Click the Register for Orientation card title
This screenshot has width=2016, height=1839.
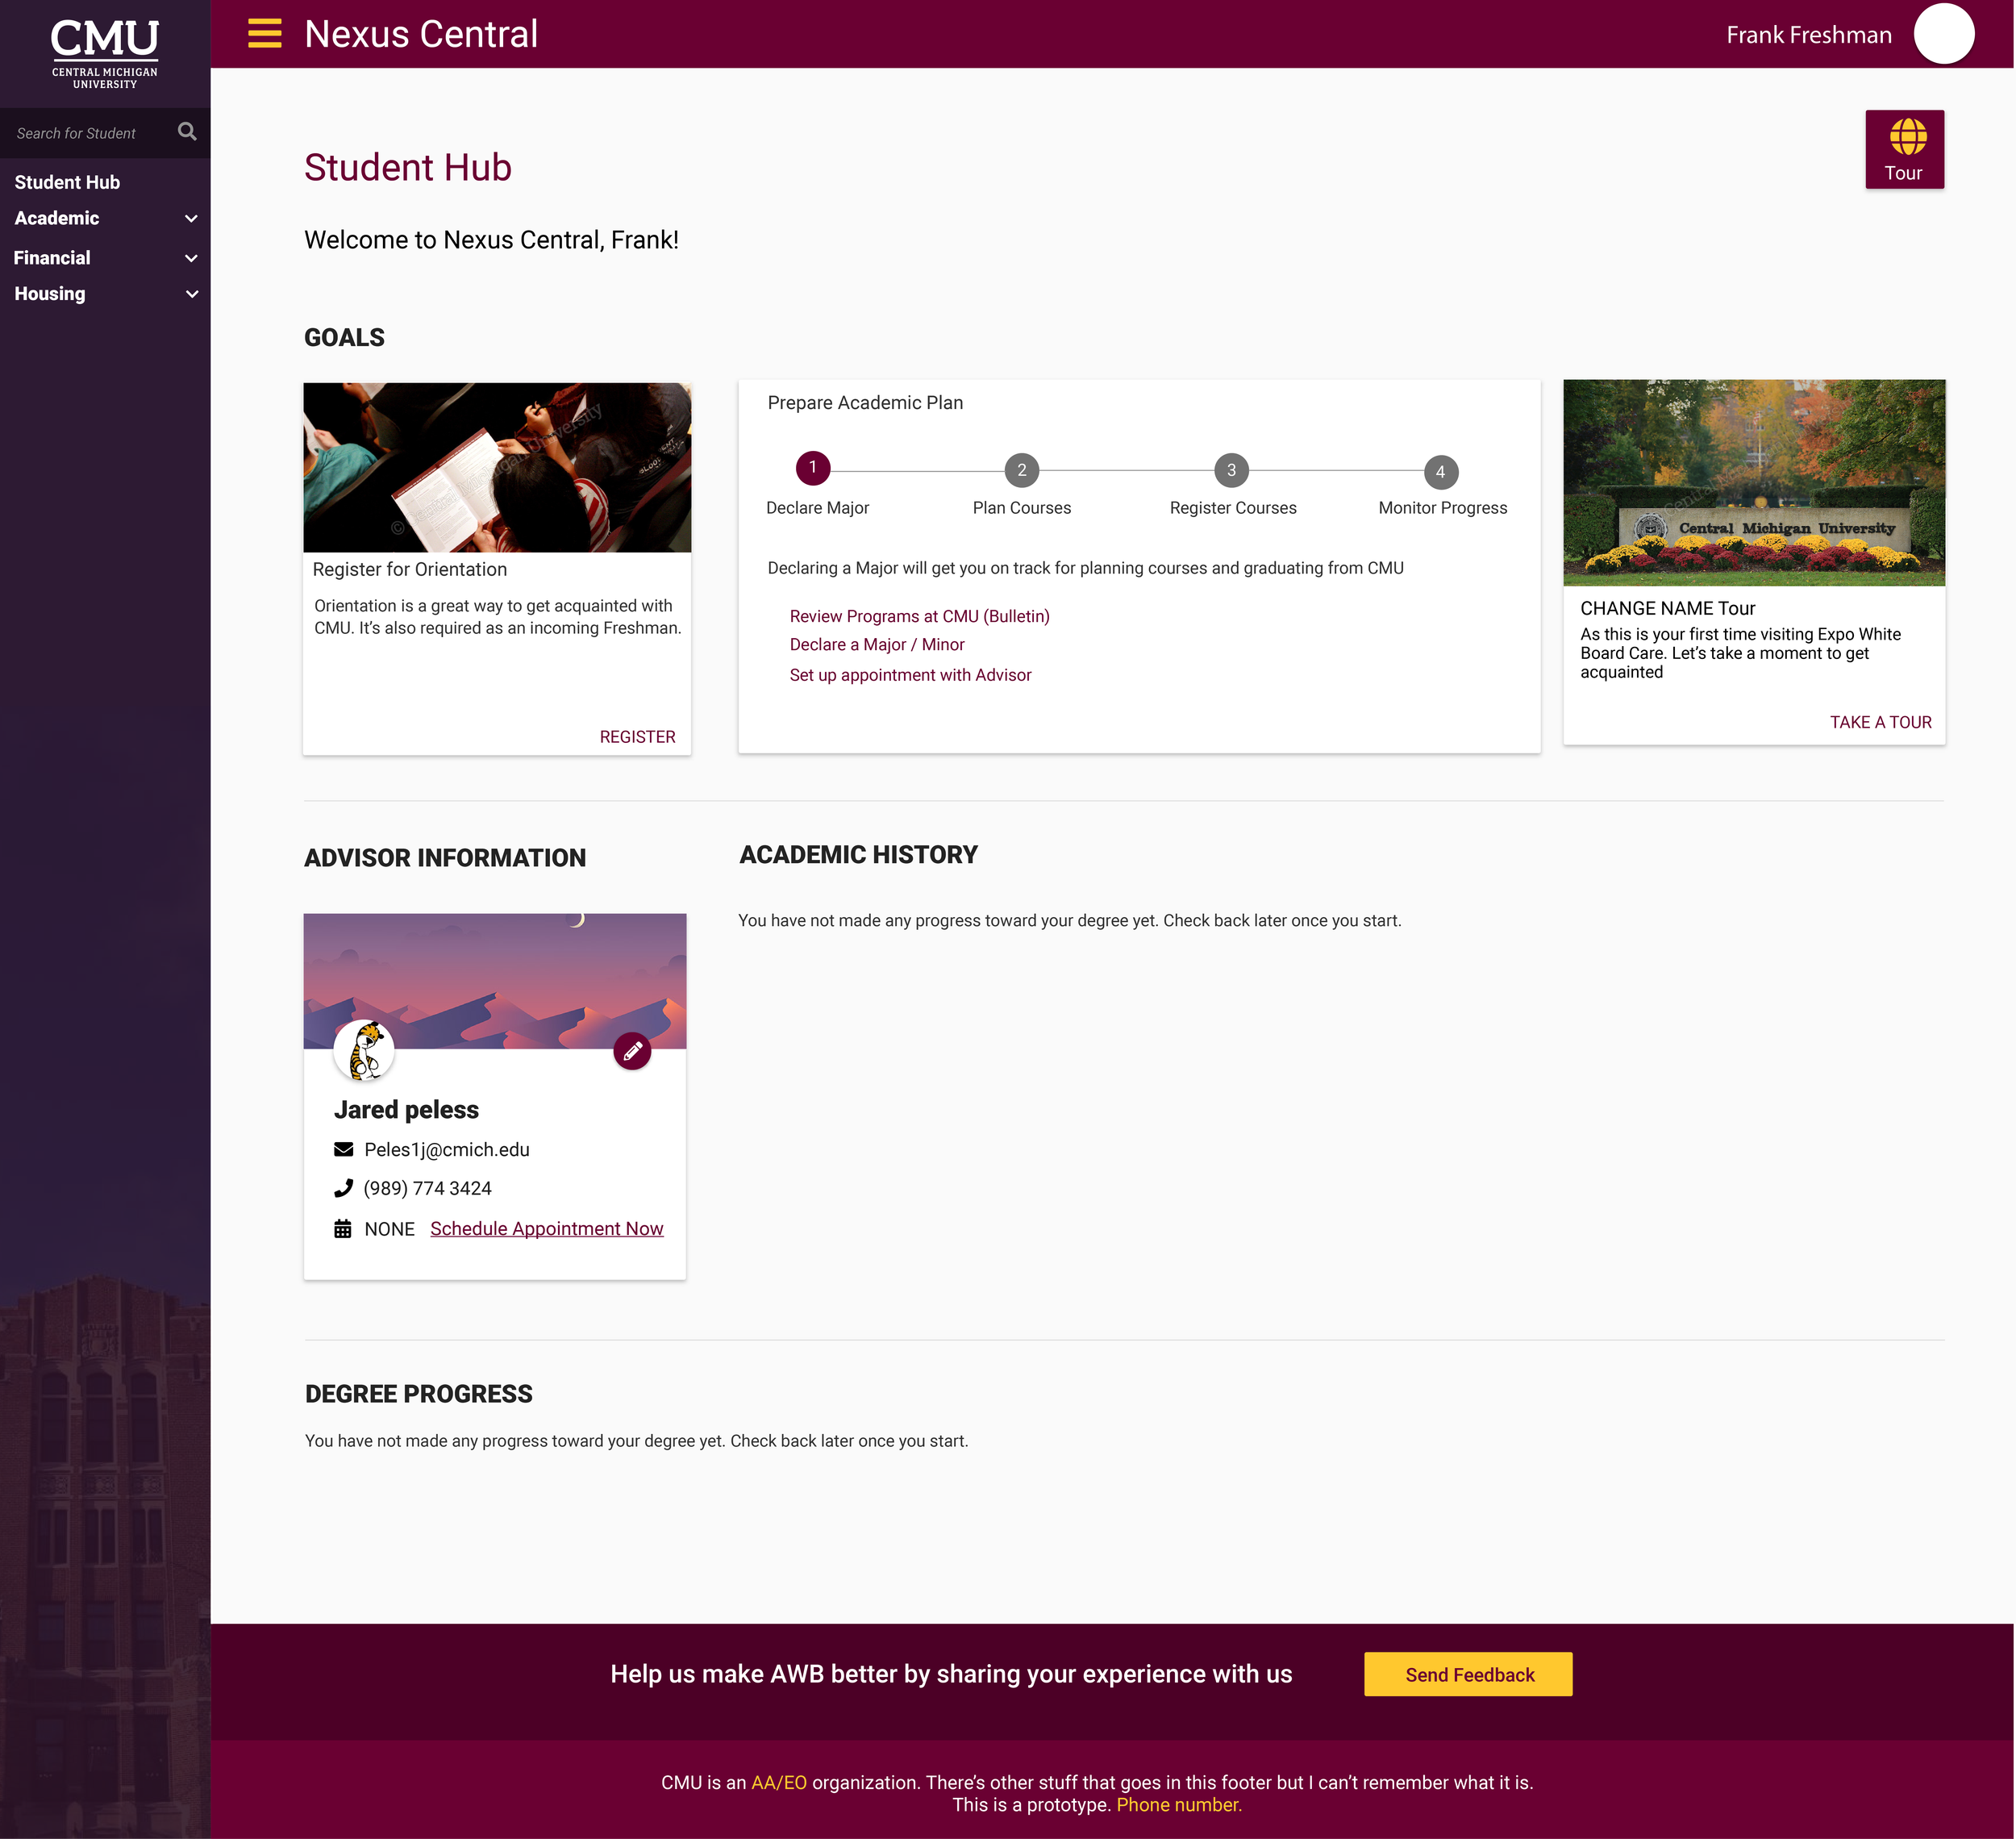coord(410,569)
